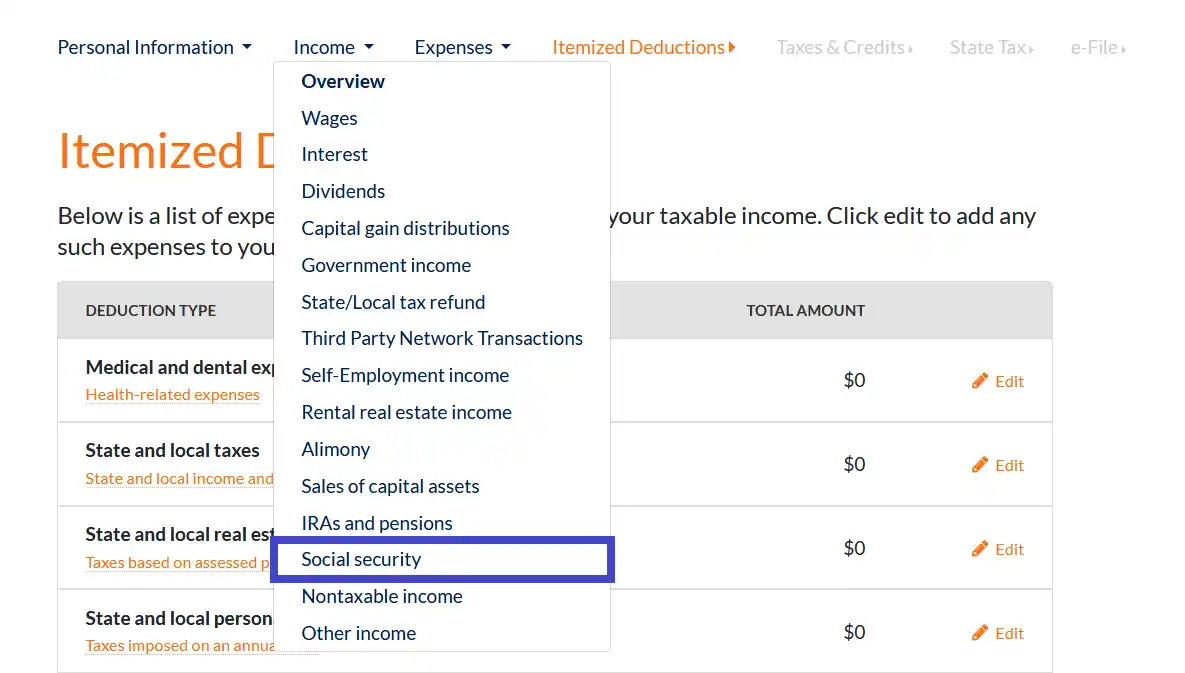Select Social security from Income menu
The height and width of the screenshot is (673, 1185).
pyautogui.click(x=361, y=559)
